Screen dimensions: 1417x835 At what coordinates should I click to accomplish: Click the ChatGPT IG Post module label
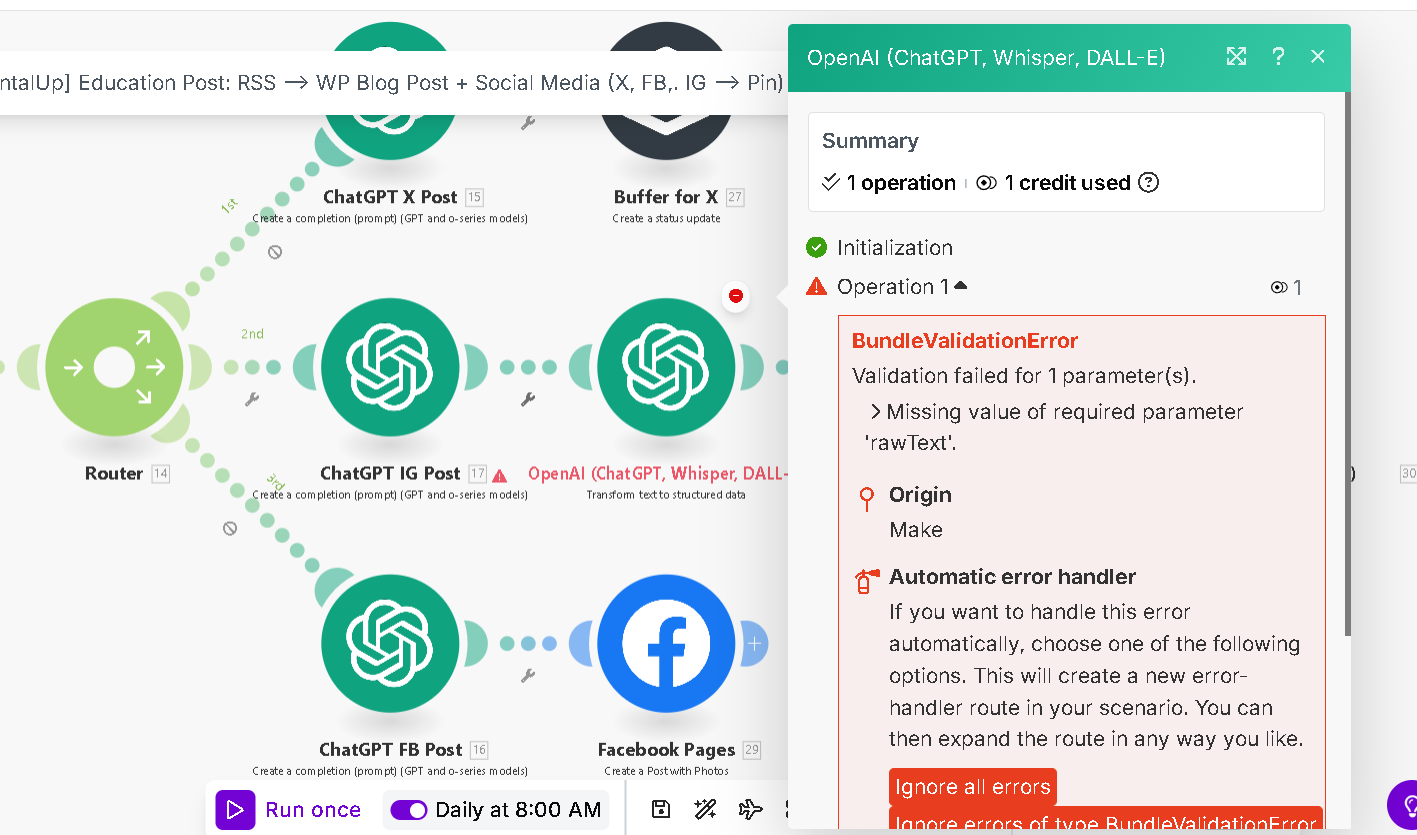pos(390,473)
